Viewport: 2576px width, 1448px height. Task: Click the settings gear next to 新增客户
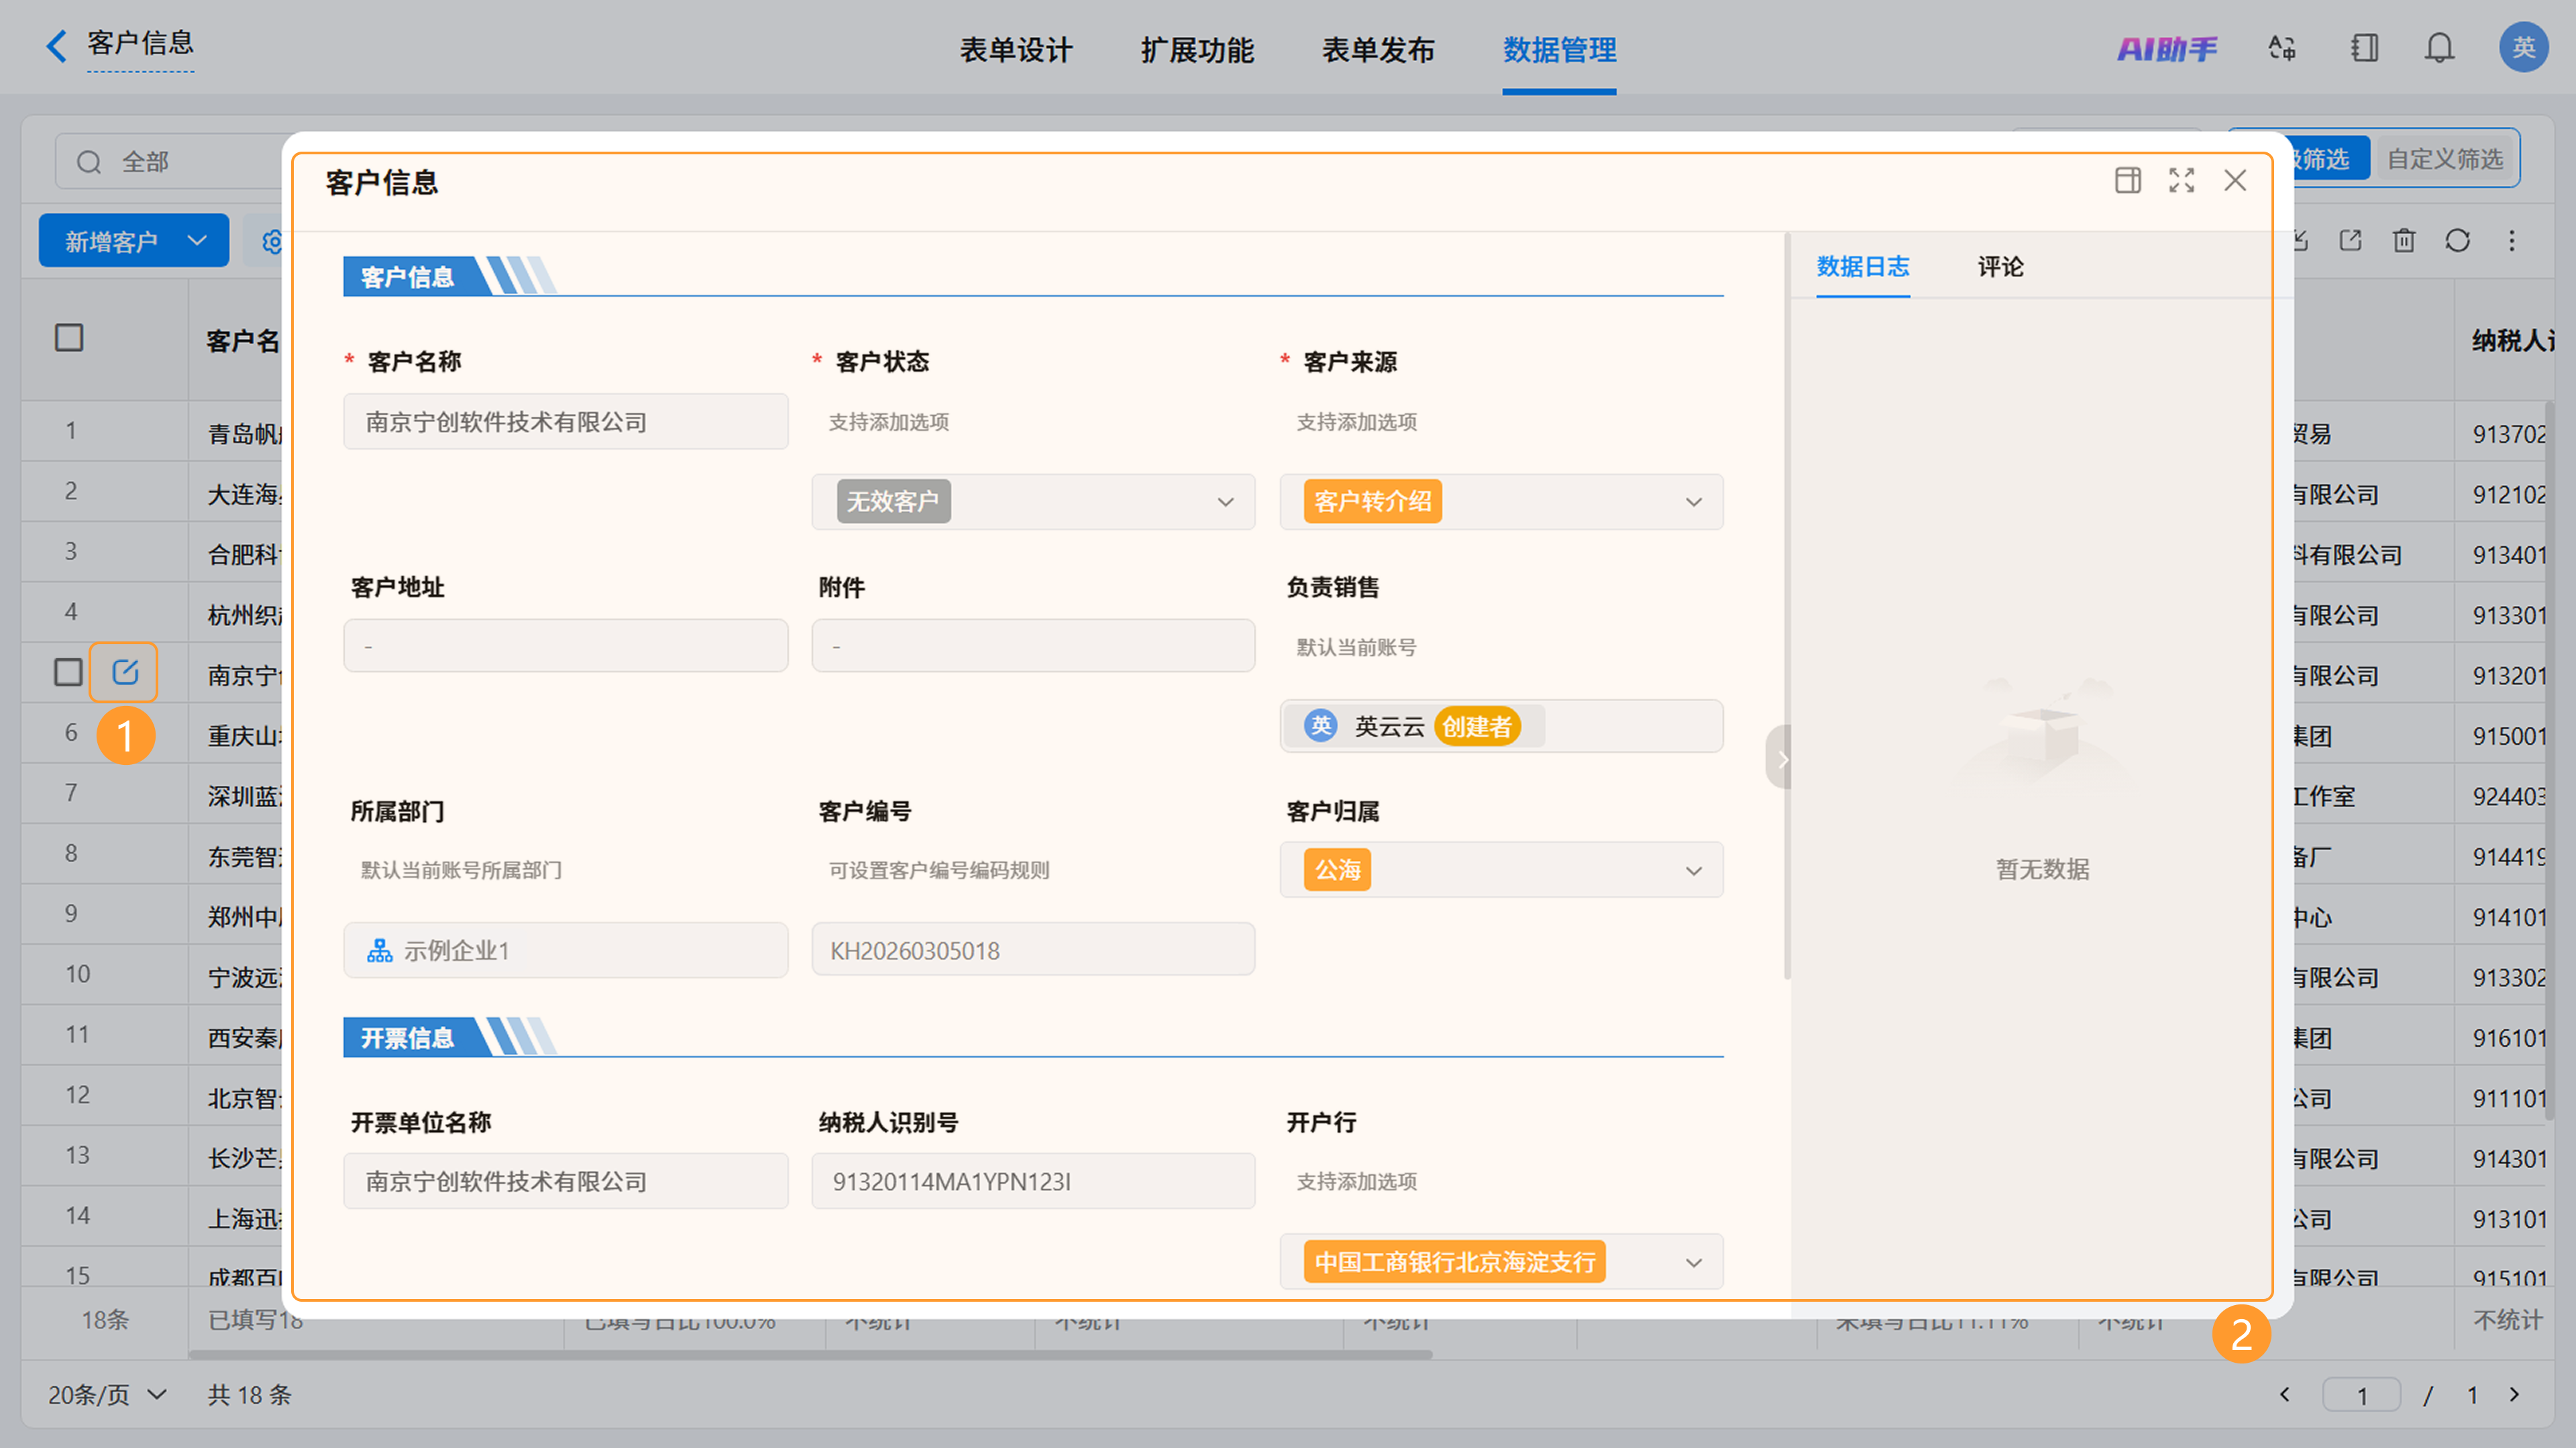pyautogui.click(x=271, y=242)
